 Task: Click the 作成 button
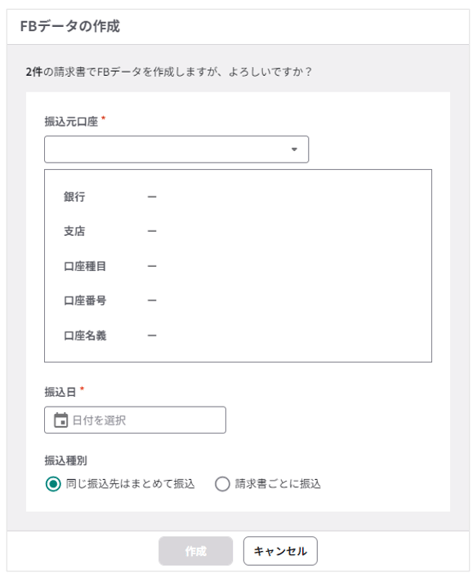[196, 551]
